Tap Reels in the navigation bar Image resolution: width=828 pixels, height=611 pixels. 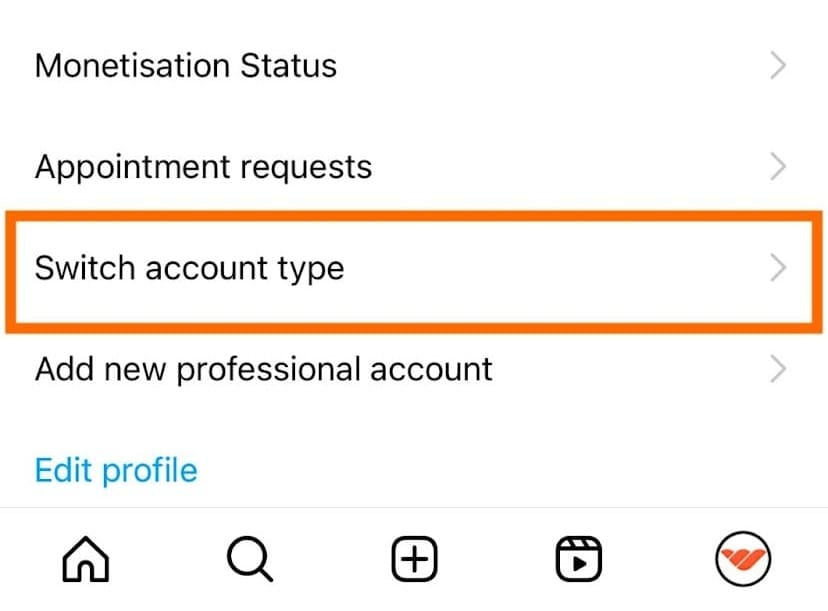tap(578, 558)
